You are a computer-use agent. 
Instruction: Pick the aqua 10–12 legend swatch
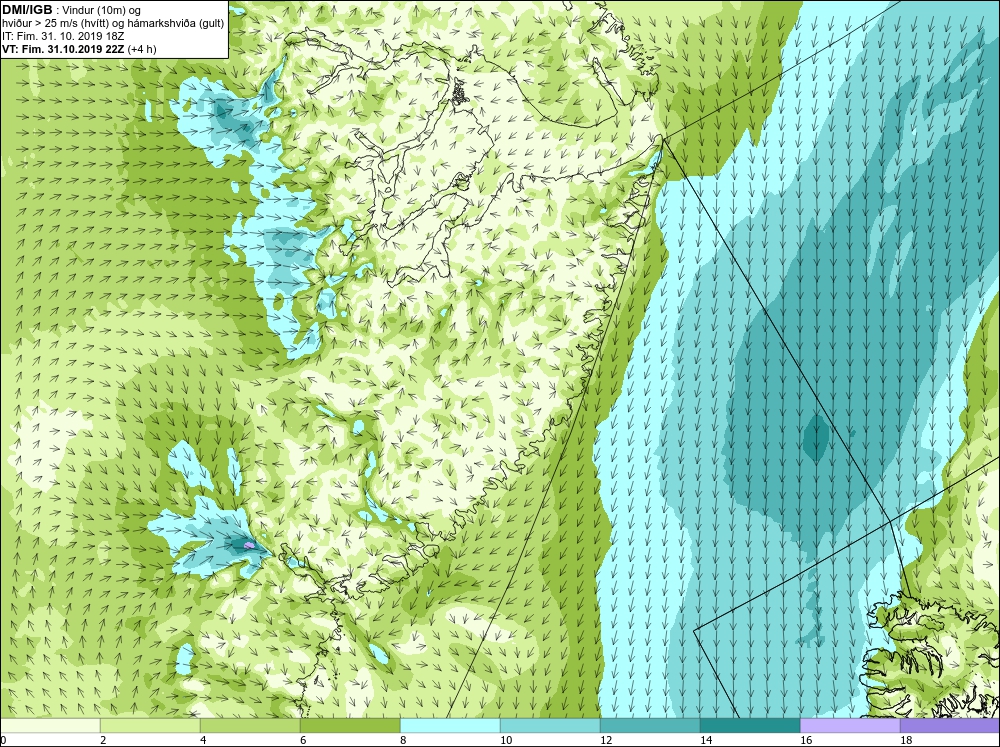(x=550, y=725)
